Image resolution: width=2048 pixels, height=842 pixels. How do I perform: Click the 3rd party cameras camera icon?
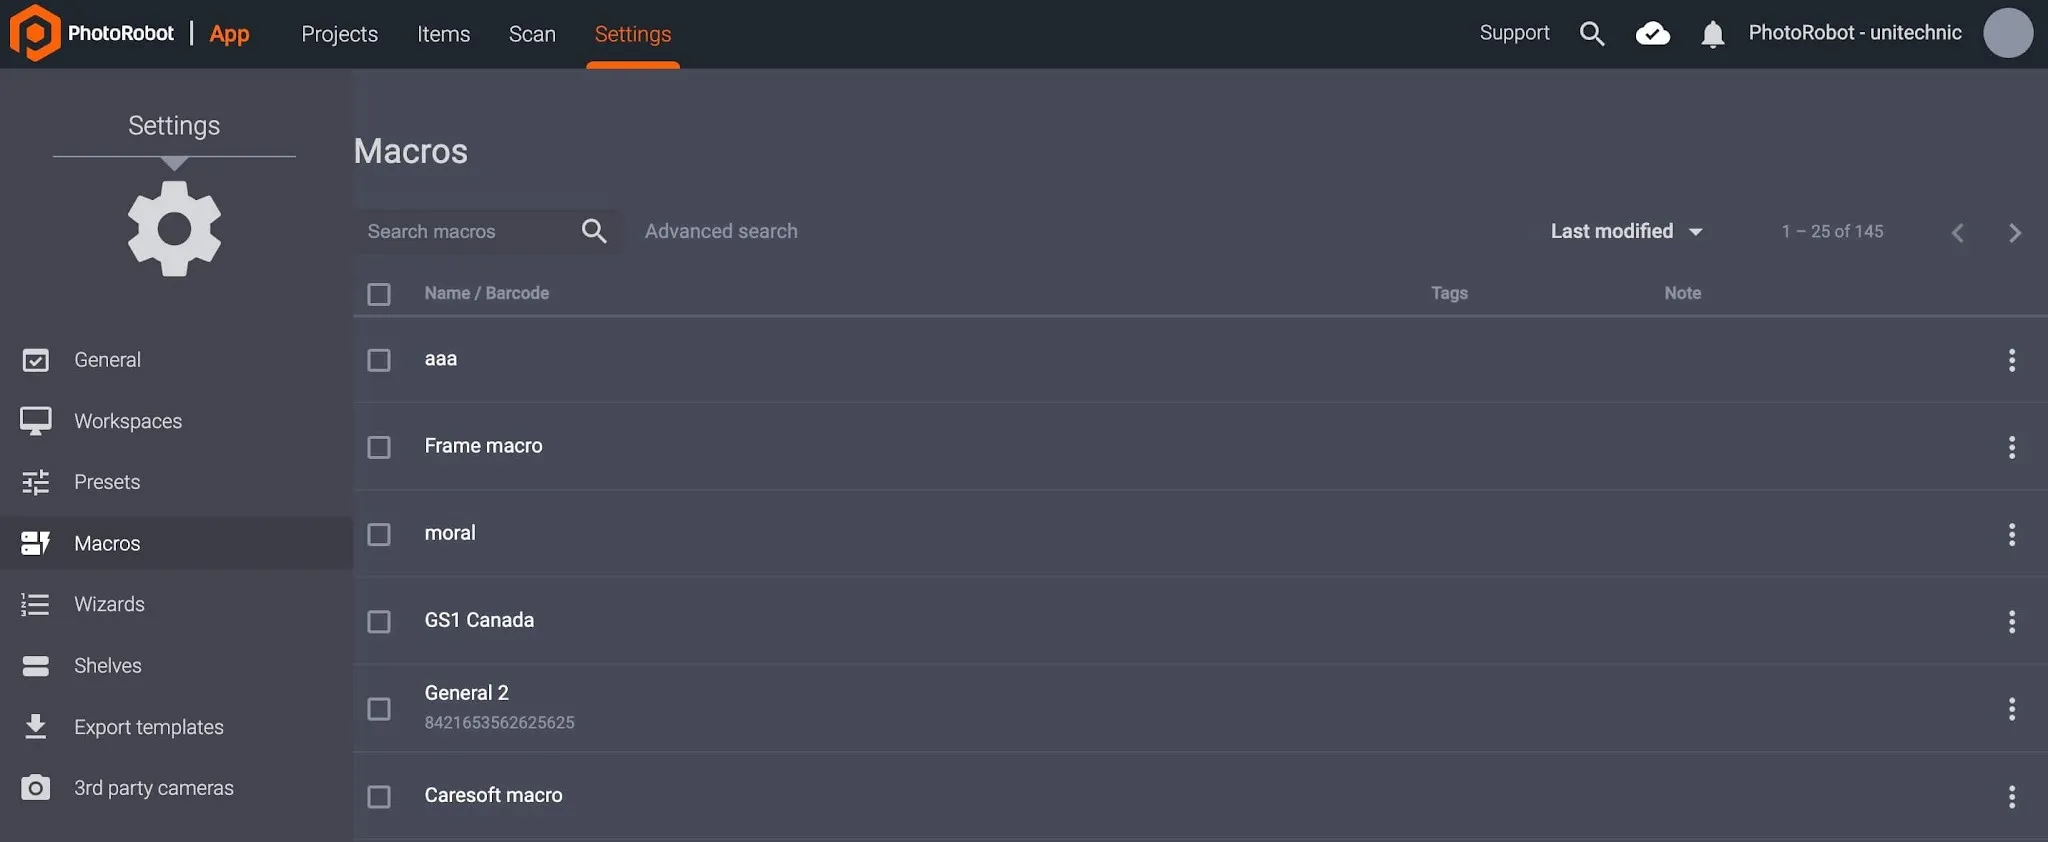tap(36, 788)
